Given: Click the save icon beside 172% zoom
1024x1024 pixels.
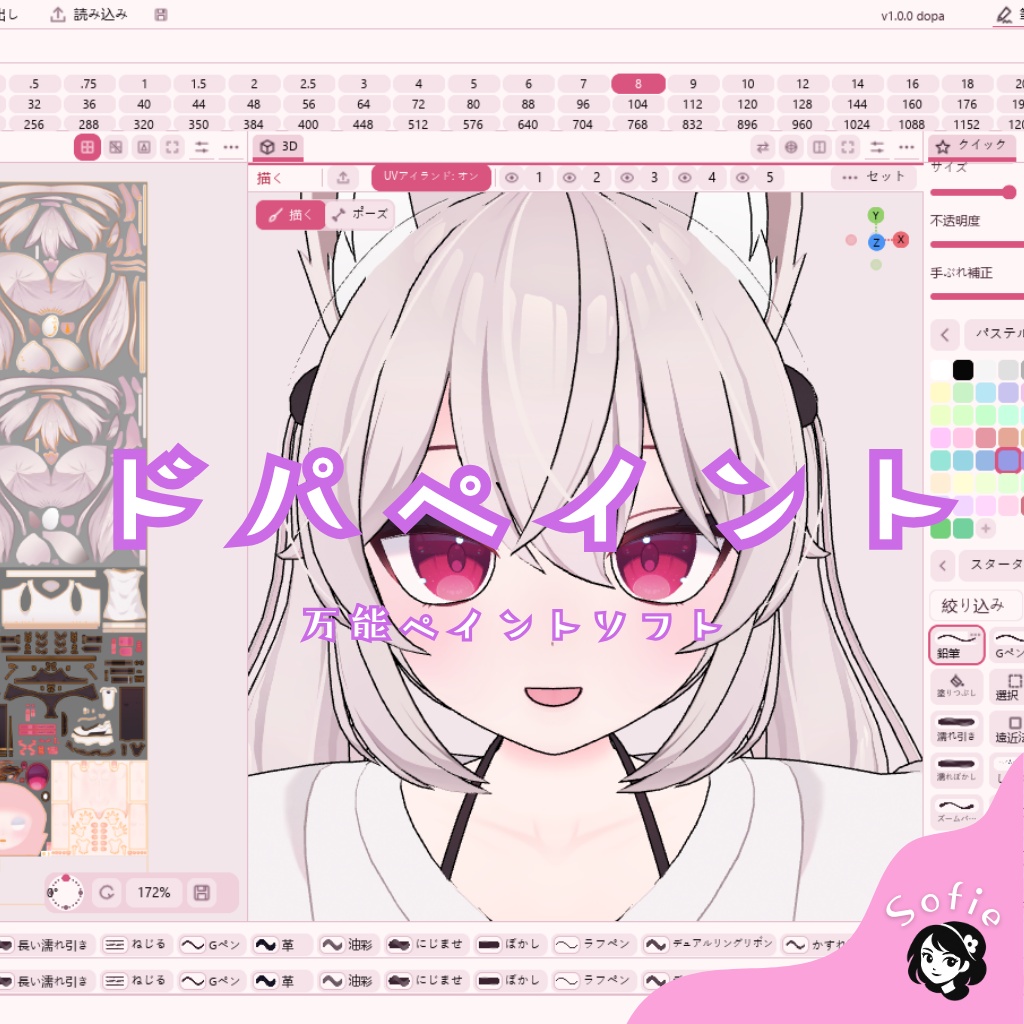Looking at the screenshot, I should (202, 893).
